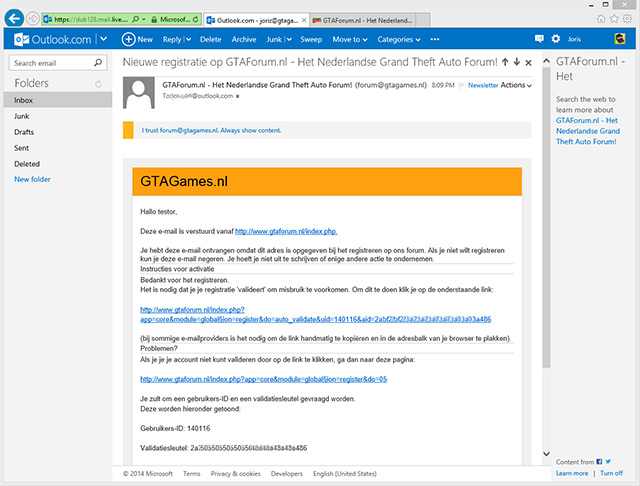The height and width of the screenshot is (486, 640).
Task: Click Learn more in sidebar
Action: click(x=572, y=473)
